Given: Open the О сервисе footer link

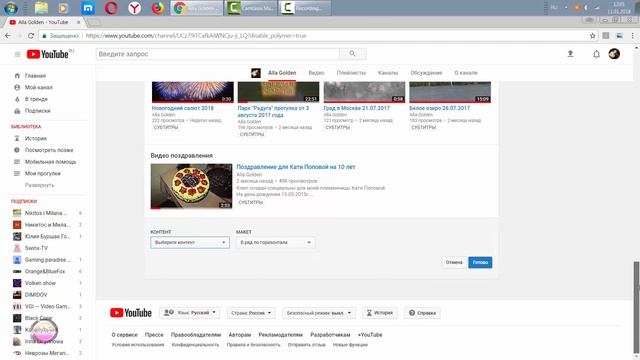Looking at the screenshot, I should [124, 335].
